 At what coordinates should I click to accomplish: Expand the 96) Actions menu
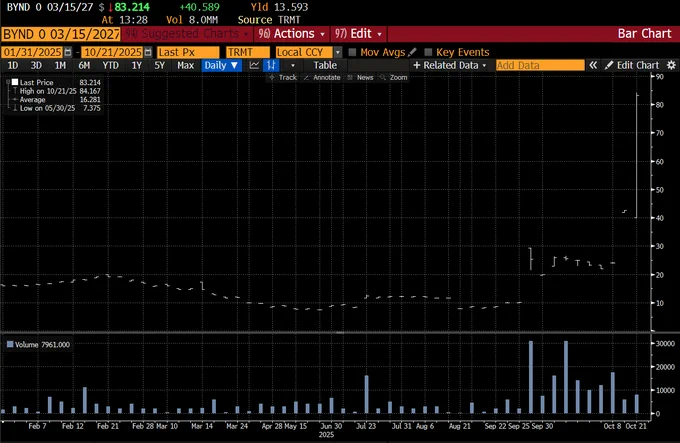tap(291, 34)
